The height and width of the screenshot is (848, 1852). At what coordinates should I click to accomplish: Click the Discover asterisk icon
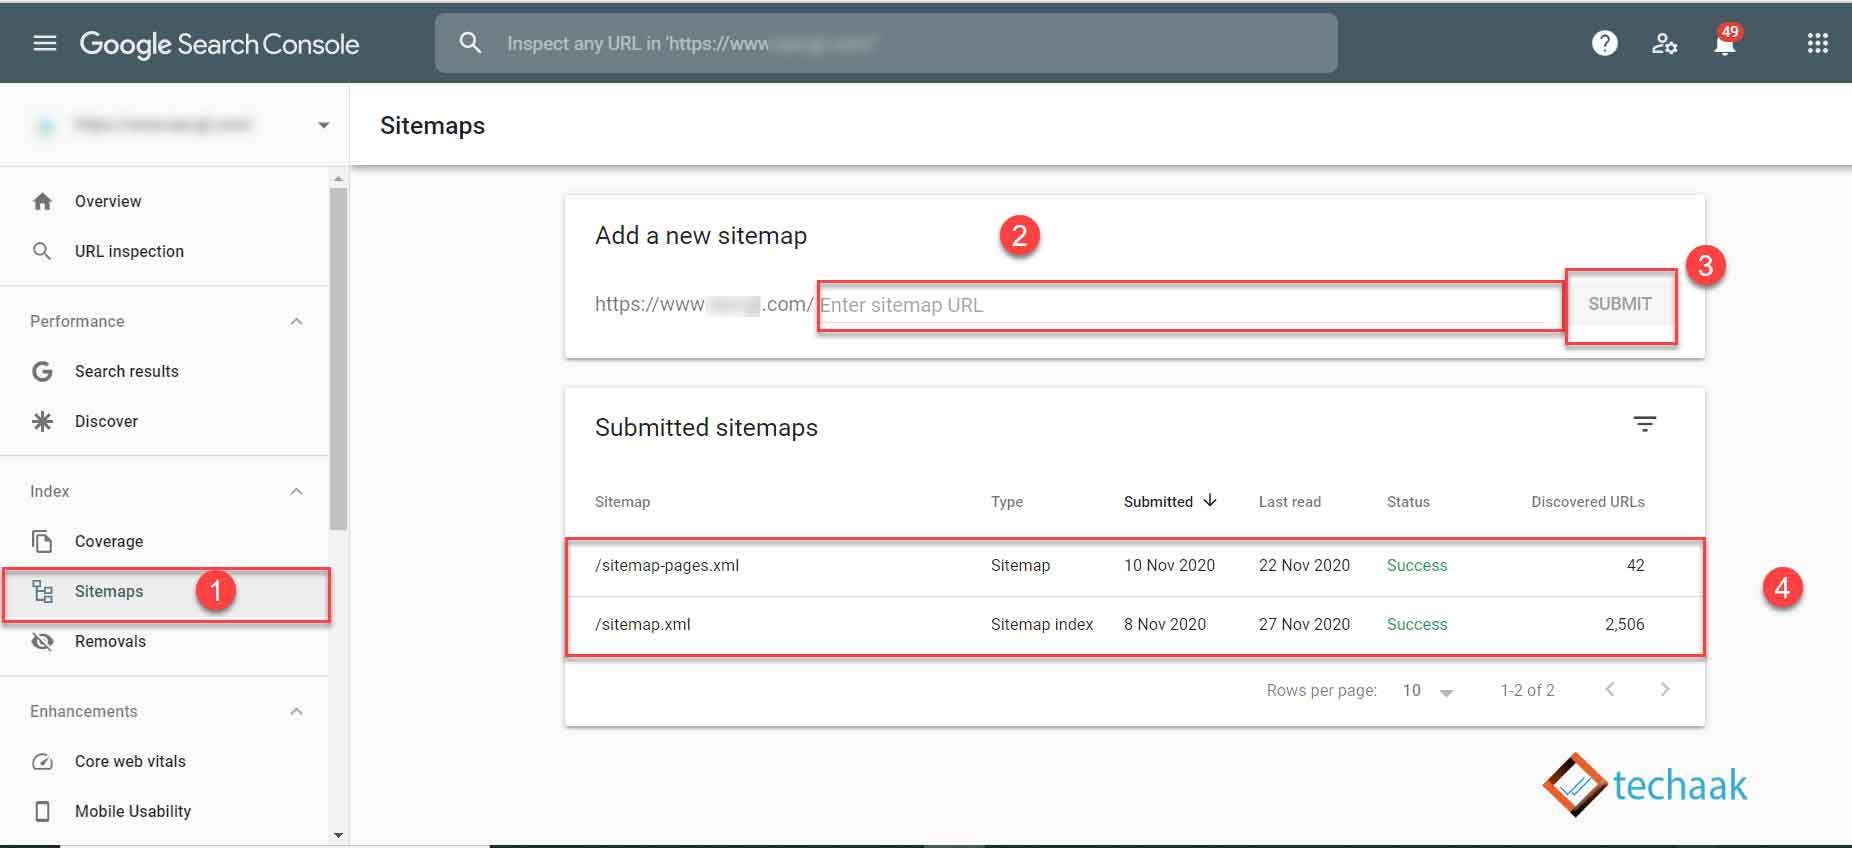[42, 421]
